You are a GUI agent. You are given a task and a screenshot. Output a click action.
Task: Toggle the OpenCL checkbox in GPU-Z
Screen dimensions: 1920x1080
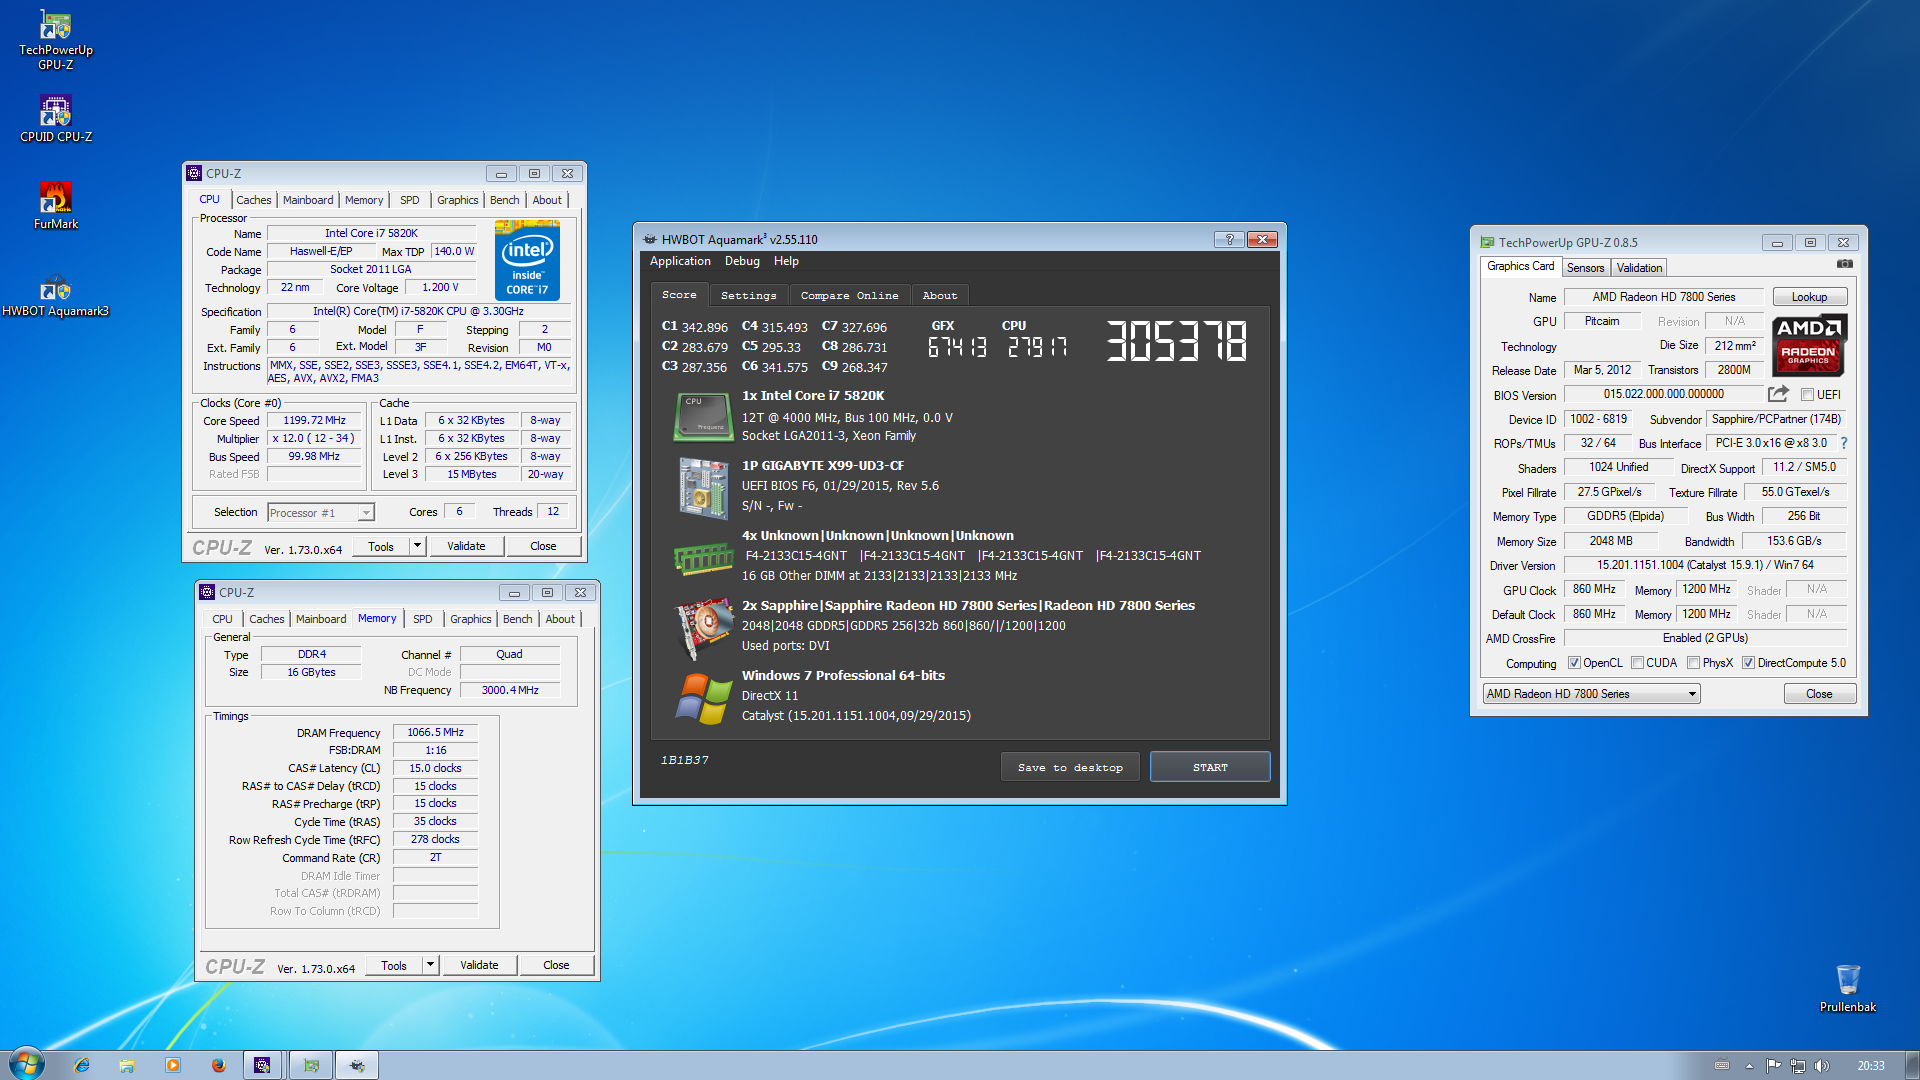tap(1574, 663)
